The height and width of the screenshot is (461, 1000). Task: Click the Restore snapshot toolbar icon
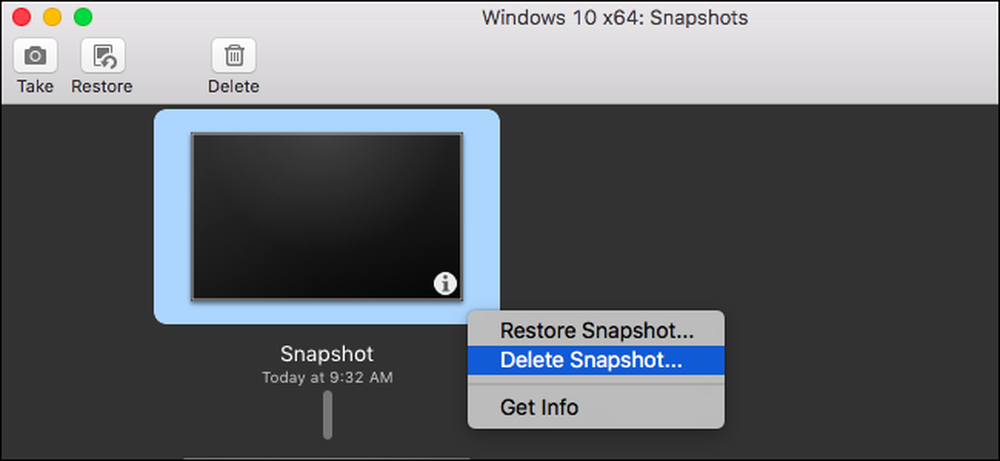[103, 55]
